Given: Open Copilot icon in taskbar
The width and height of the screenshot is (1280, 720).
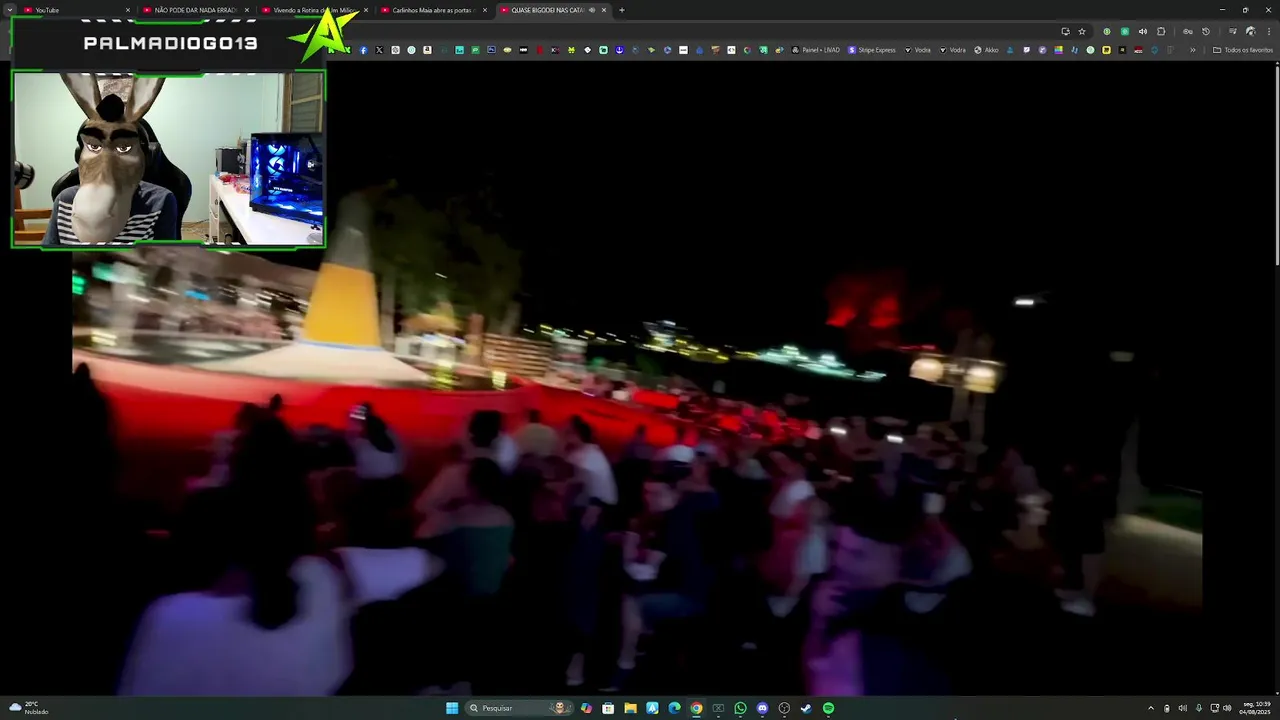Looking at the screenshot, I should tap(586, 708).
